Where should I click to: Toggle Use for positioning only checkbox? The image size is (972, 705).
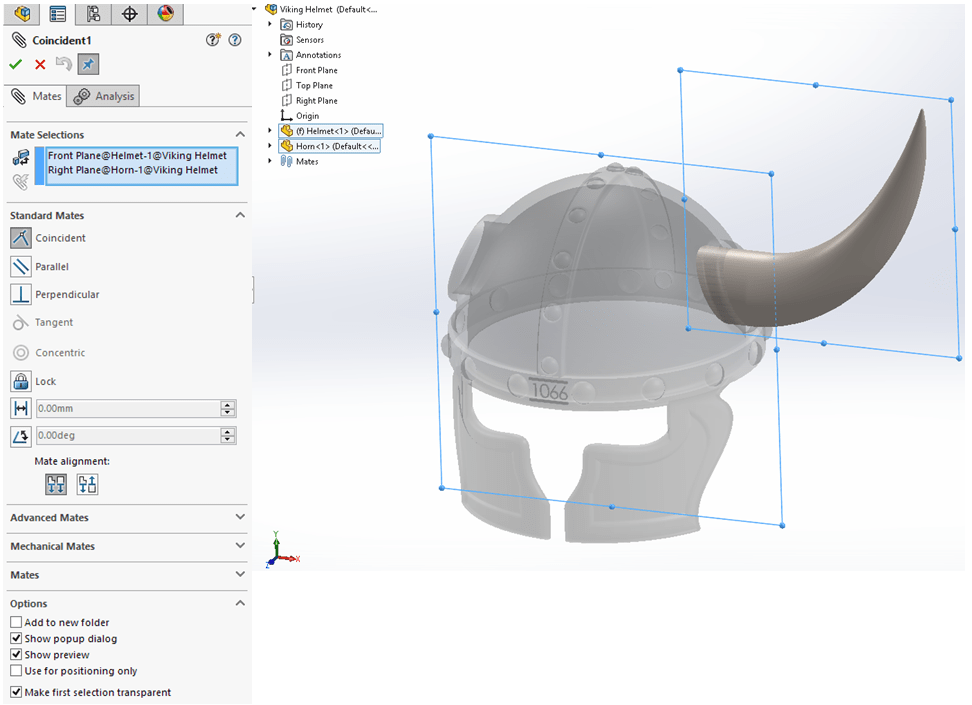16,671
